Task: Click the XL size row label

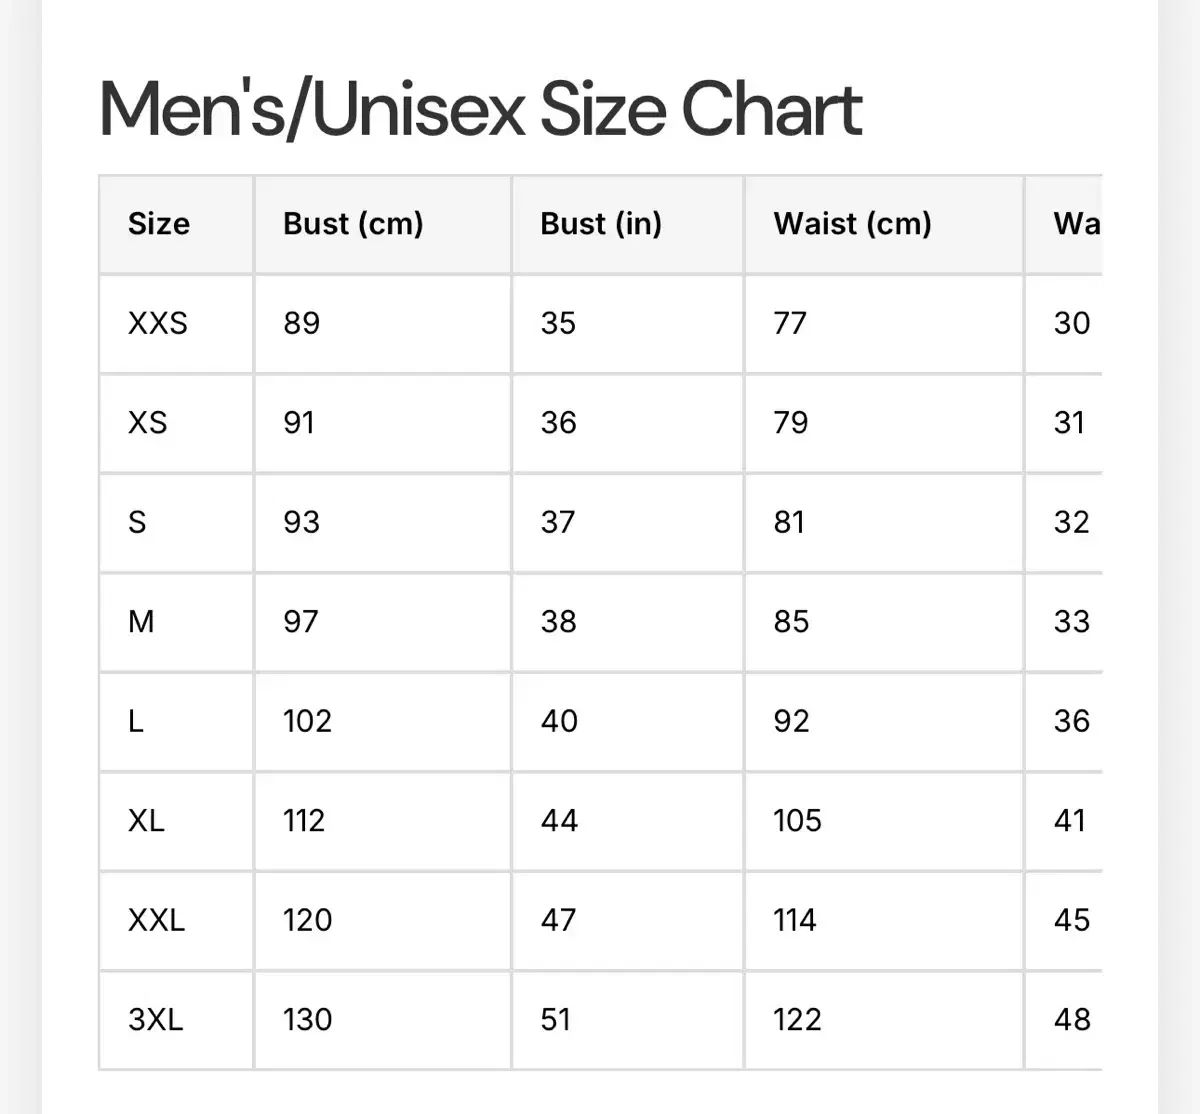Action: point(146,820)
